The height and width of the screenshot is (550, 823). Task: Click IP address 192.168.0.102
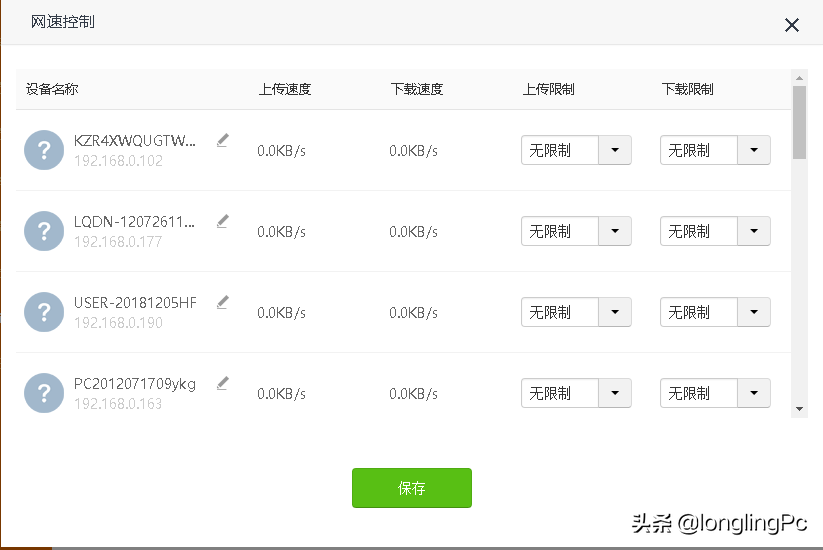coord(118,161)
